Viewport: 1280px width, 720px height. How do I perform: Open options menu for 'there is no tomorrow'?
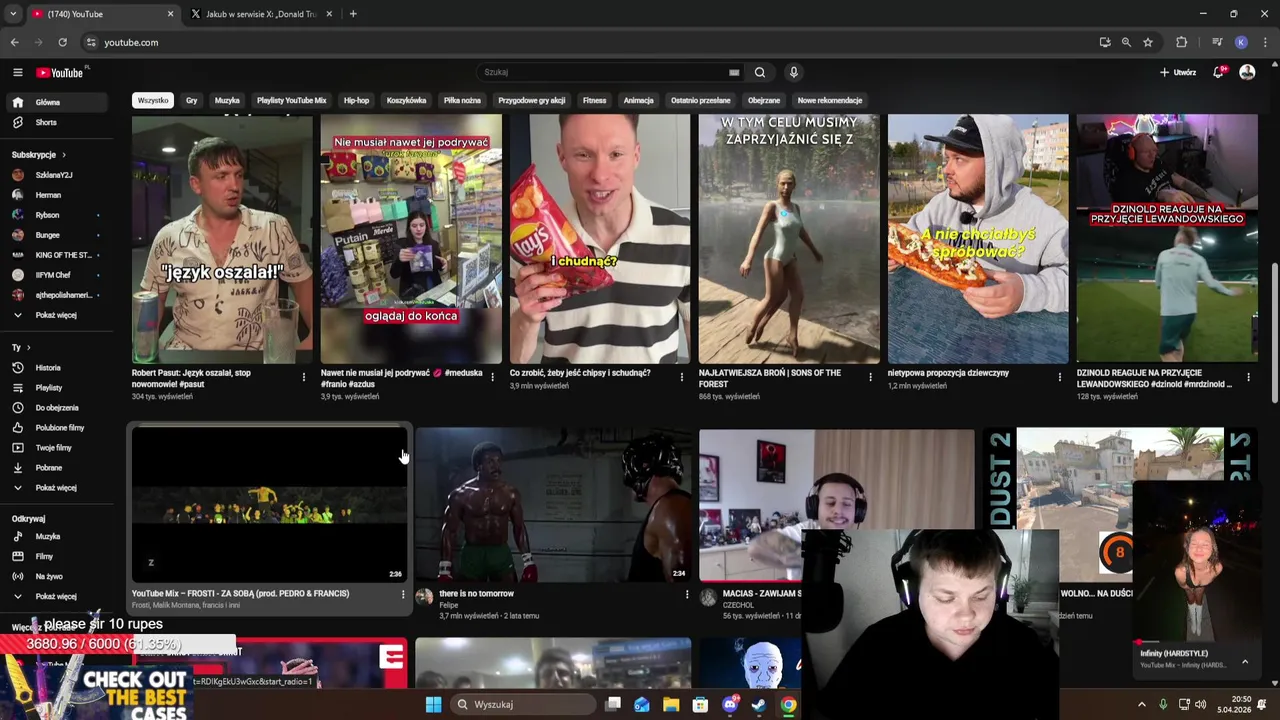[687, 594]
